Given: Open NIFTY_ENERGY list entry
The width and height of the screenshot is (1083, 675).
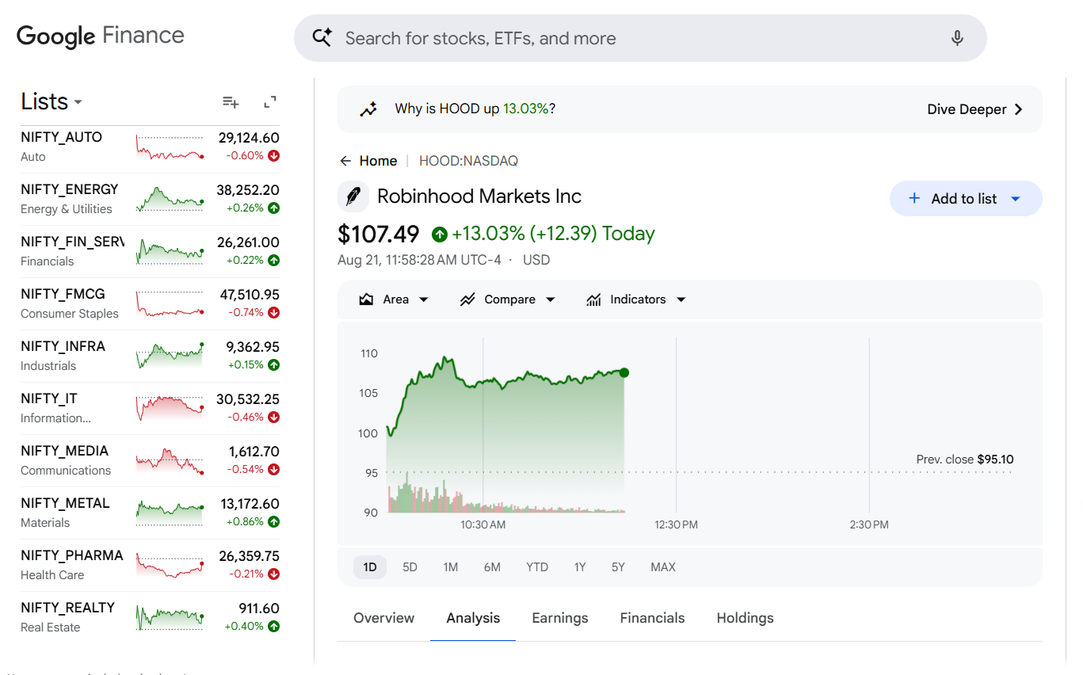Looking at the screenshot, I should pos(150,199).
